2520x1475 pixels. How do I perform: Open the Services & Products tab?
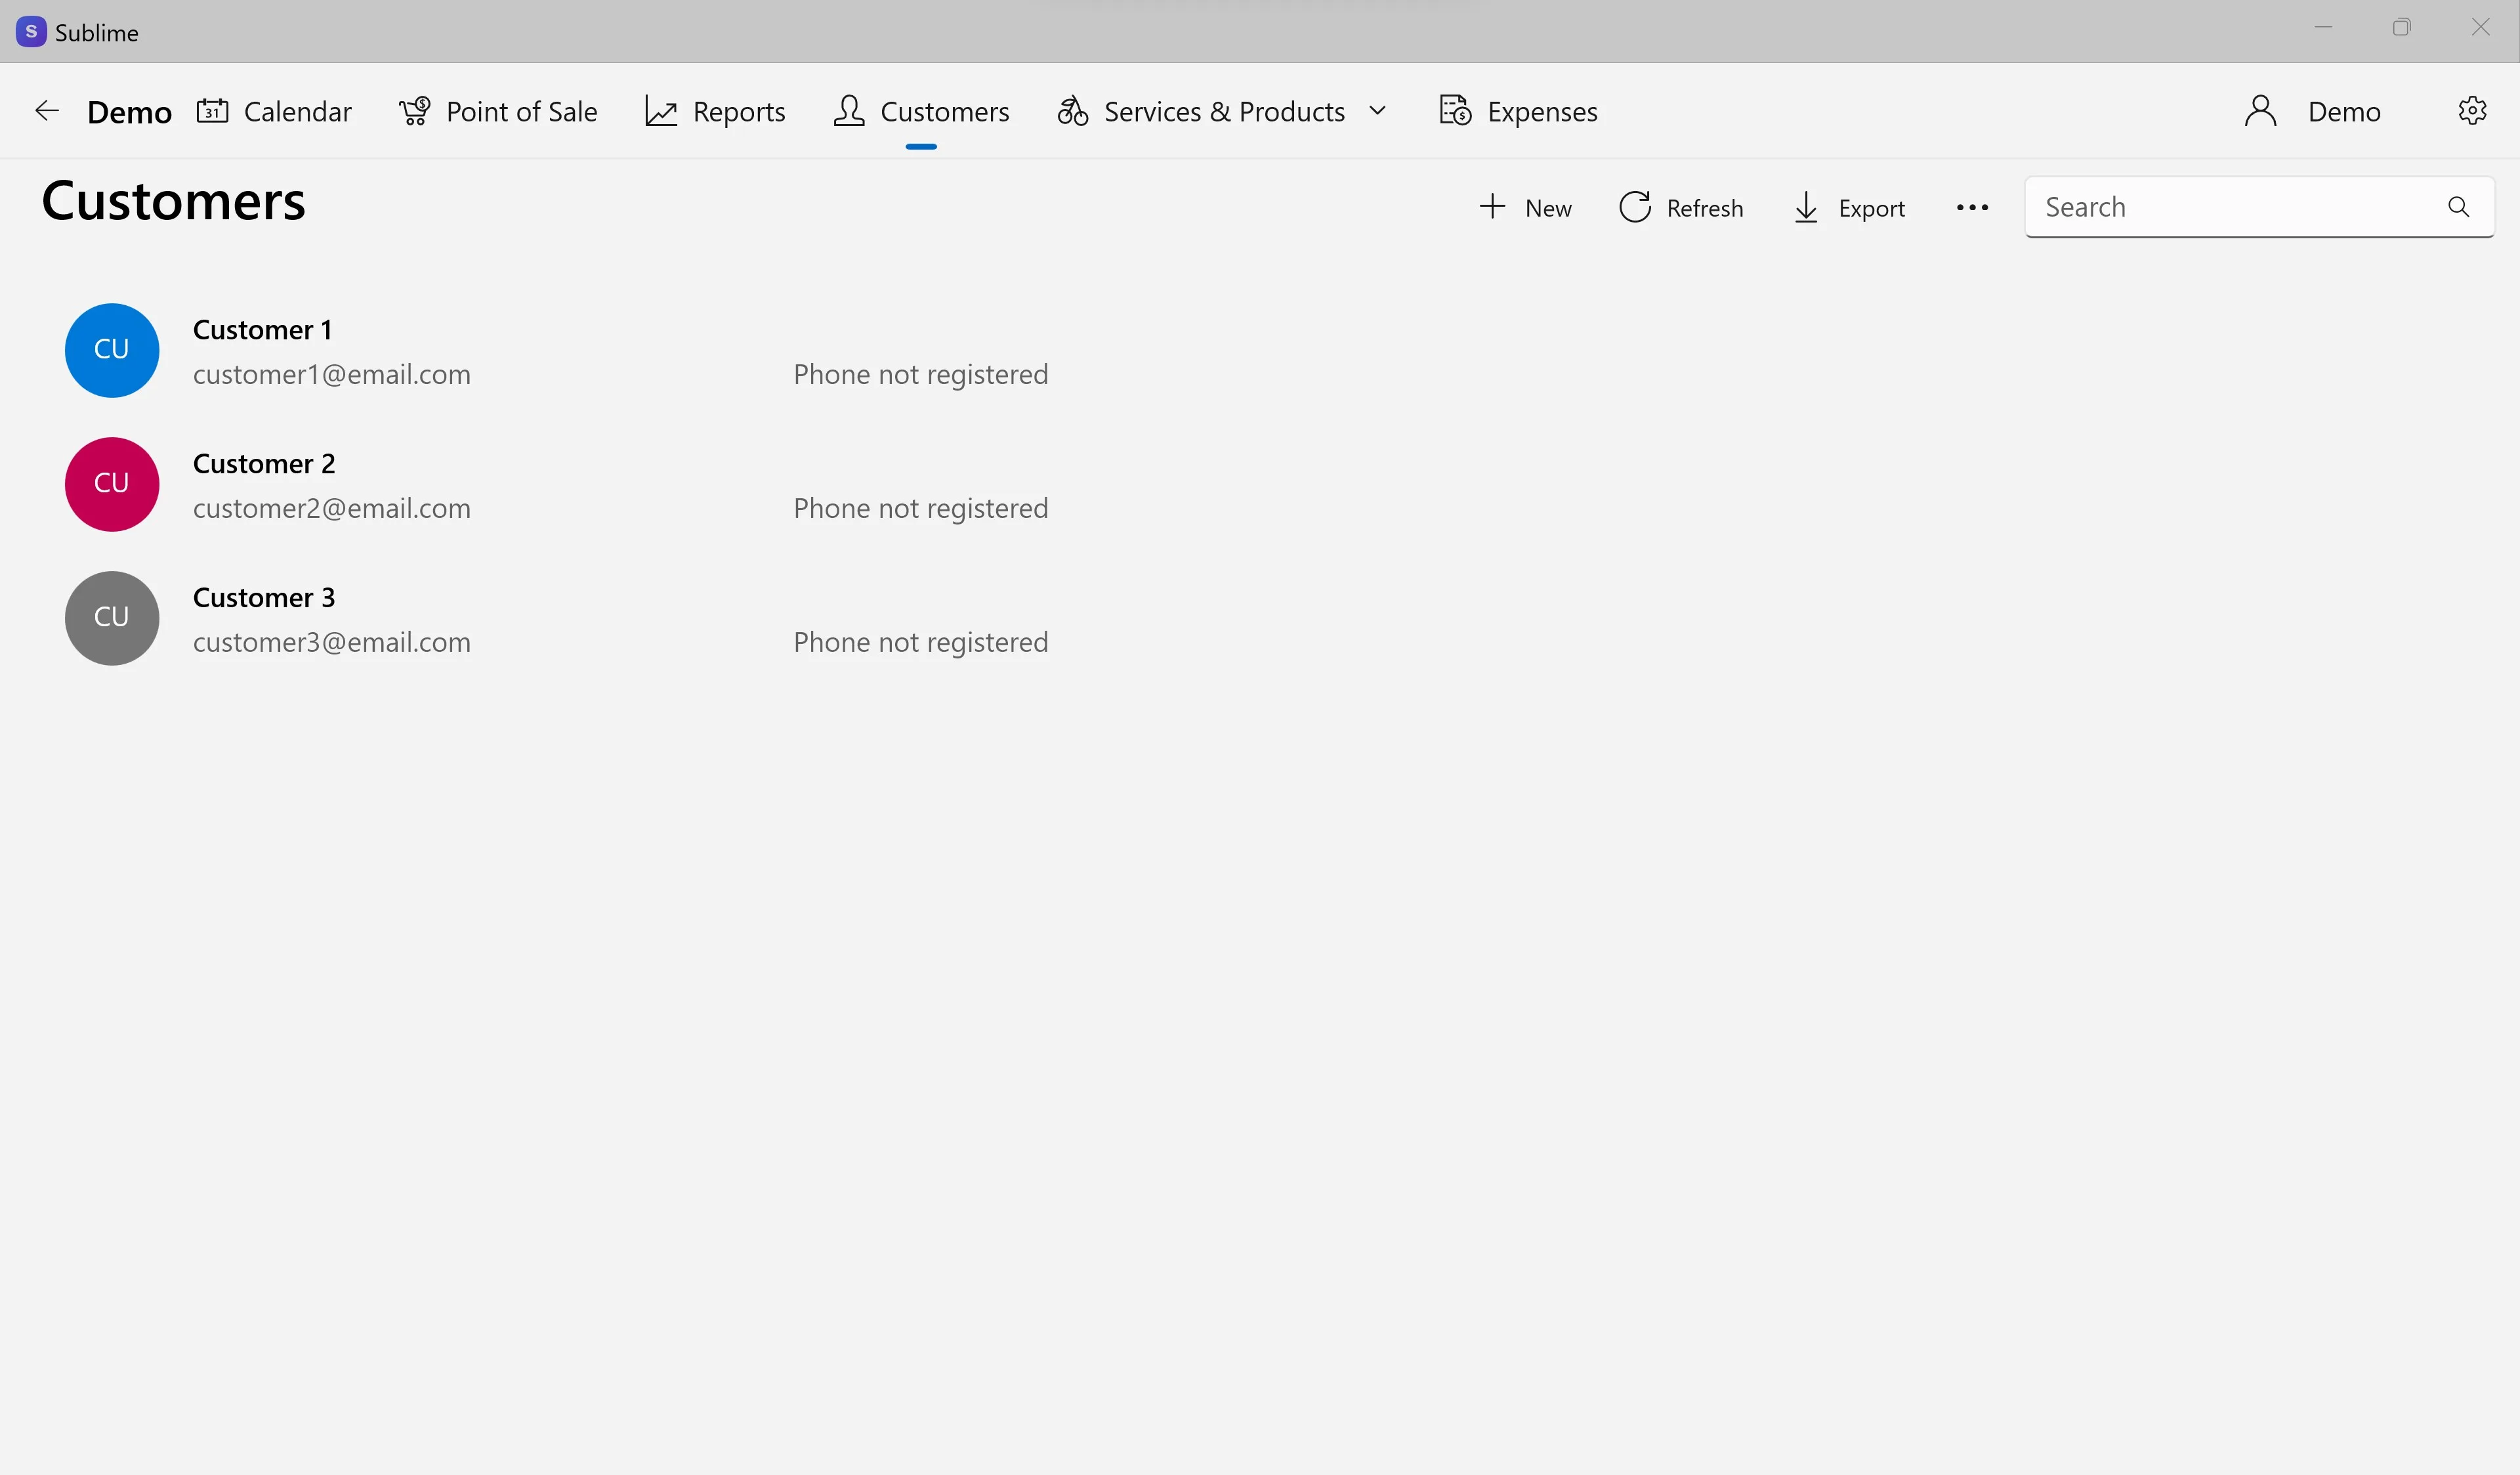pos(1223,111)
